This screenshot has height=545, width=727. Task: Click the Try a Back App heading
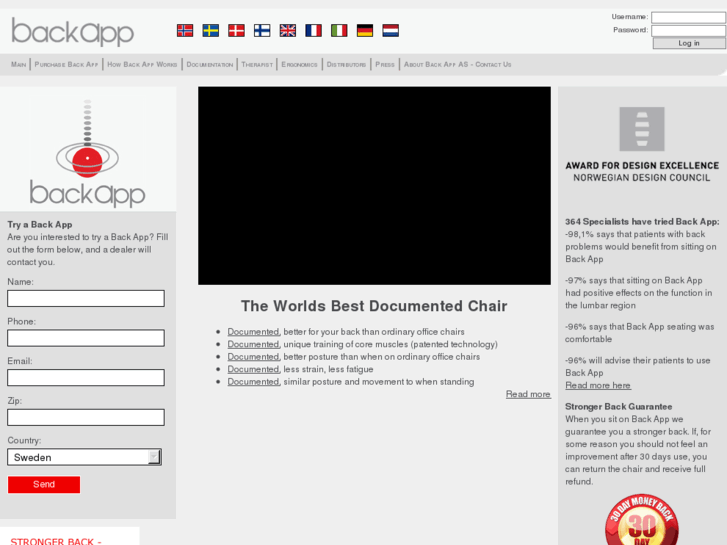click(x=40, y=224)
